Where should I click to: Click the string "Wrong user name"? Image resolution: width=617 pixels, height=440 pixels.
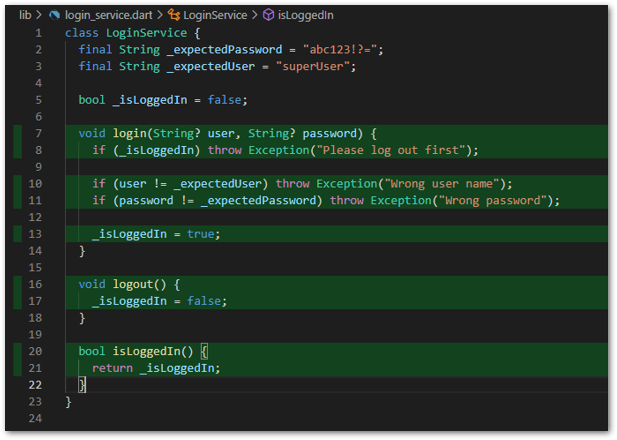click(442, 183)
